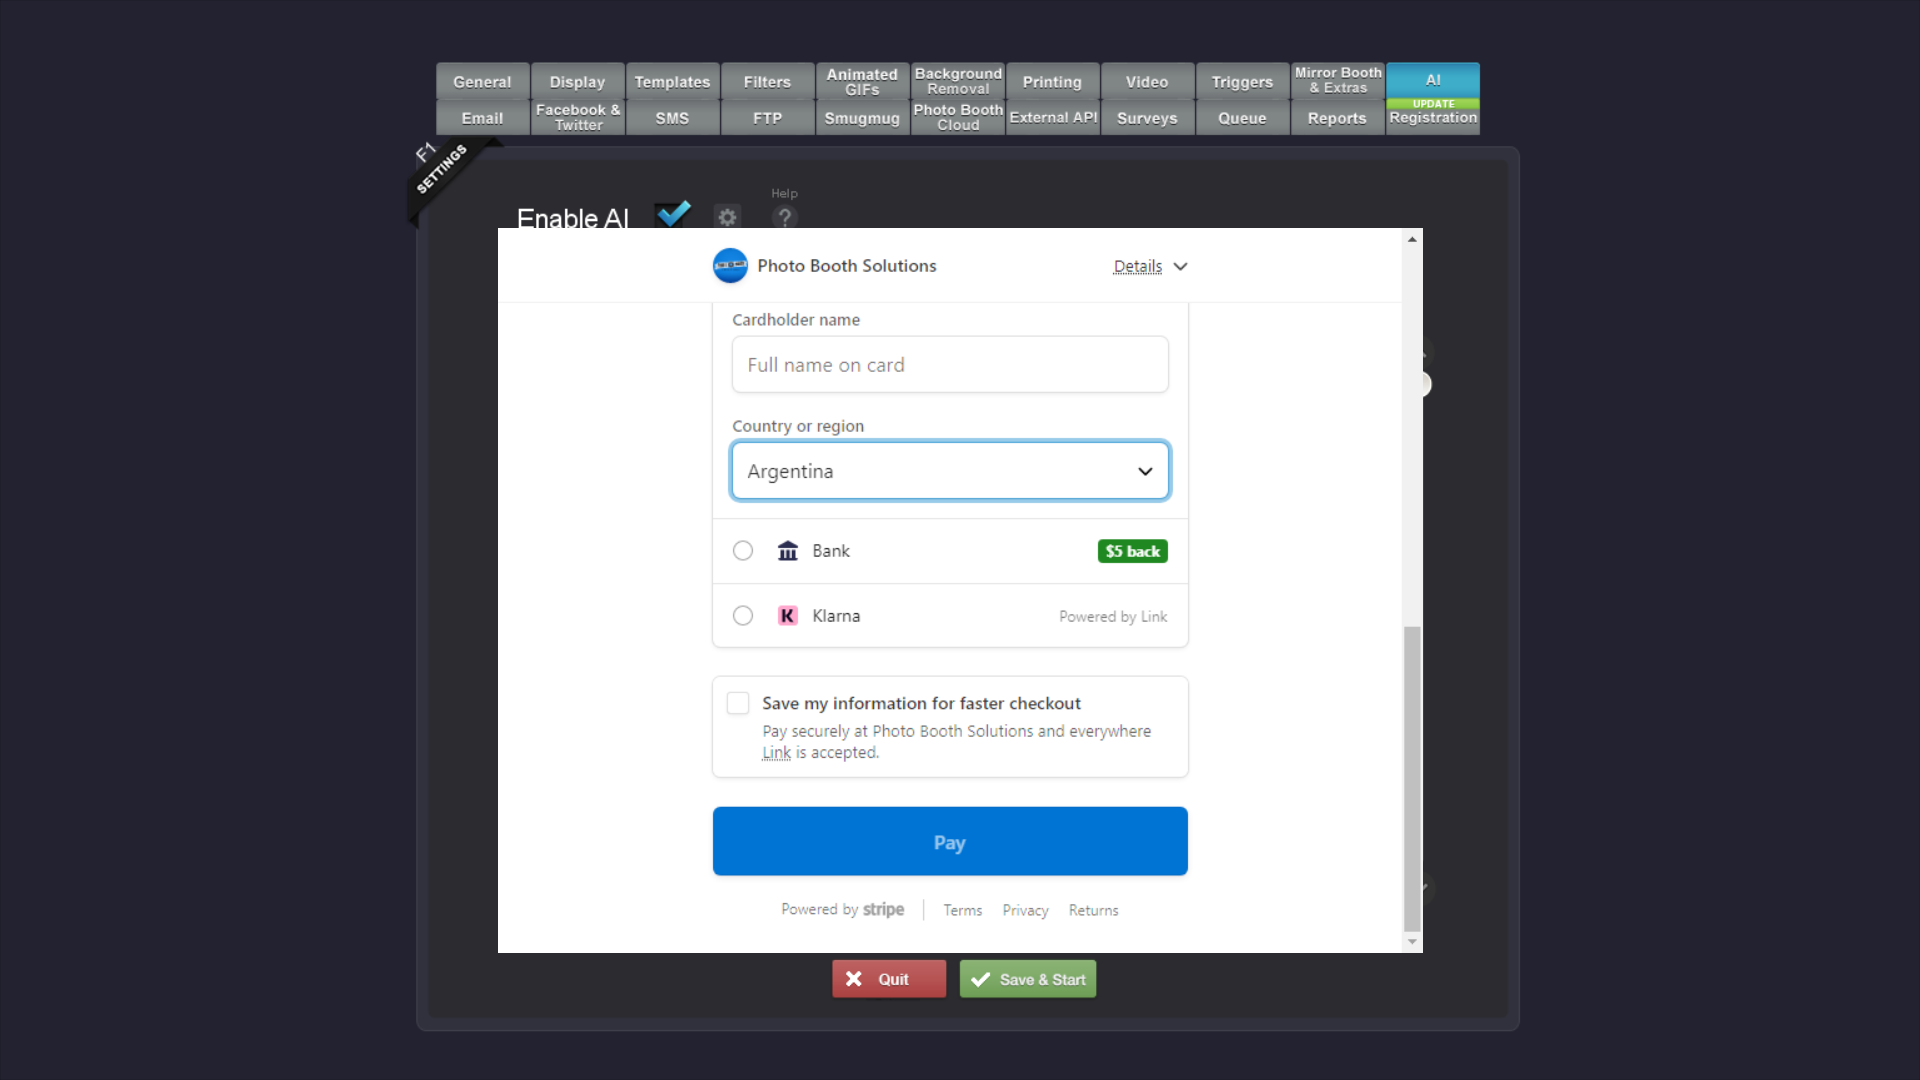
Task: Open the Triggers tab
Action: coord(1242,81)
